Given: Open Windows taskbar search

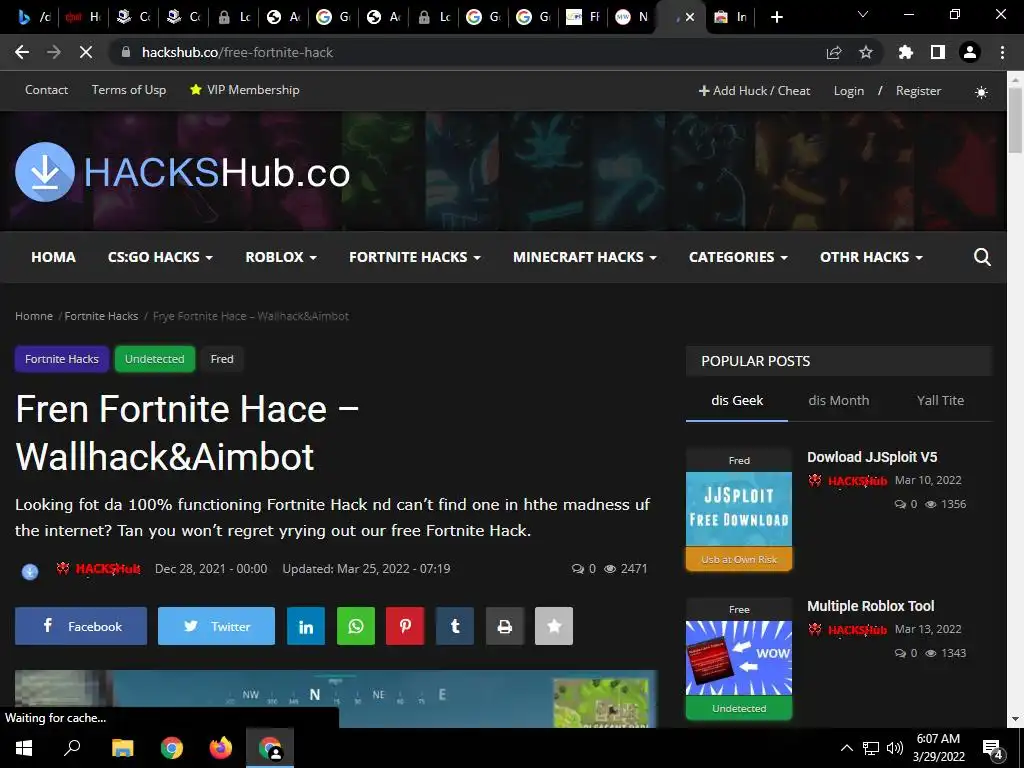Looking at the screenshot, I should coord(72,748).
